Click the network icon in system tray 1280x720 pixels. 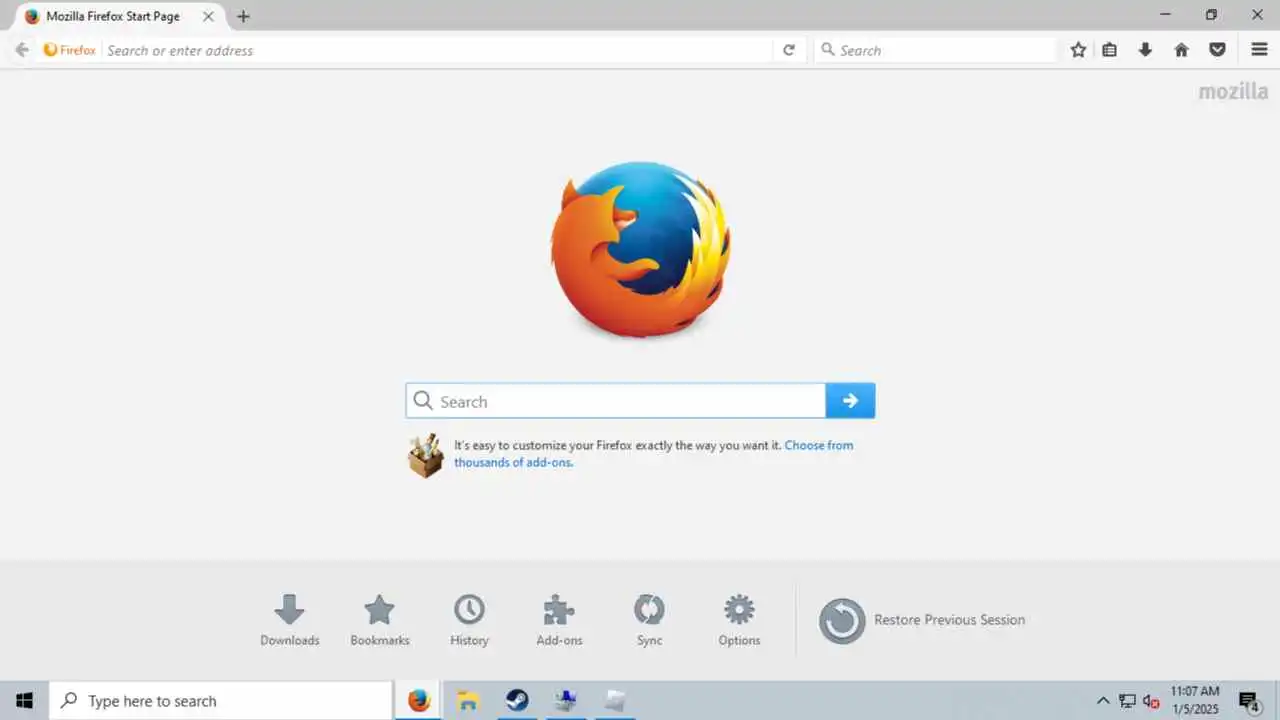pos(1127,701)
